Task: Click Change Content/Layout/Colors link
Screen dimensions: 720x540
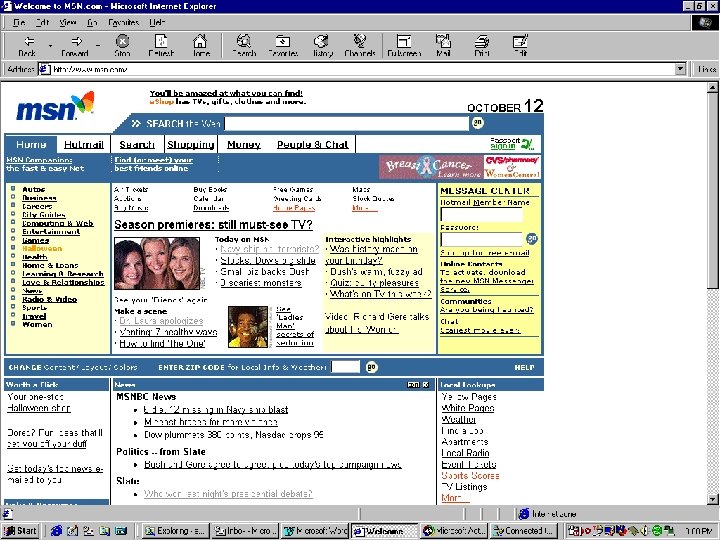Action: [73, 367]
